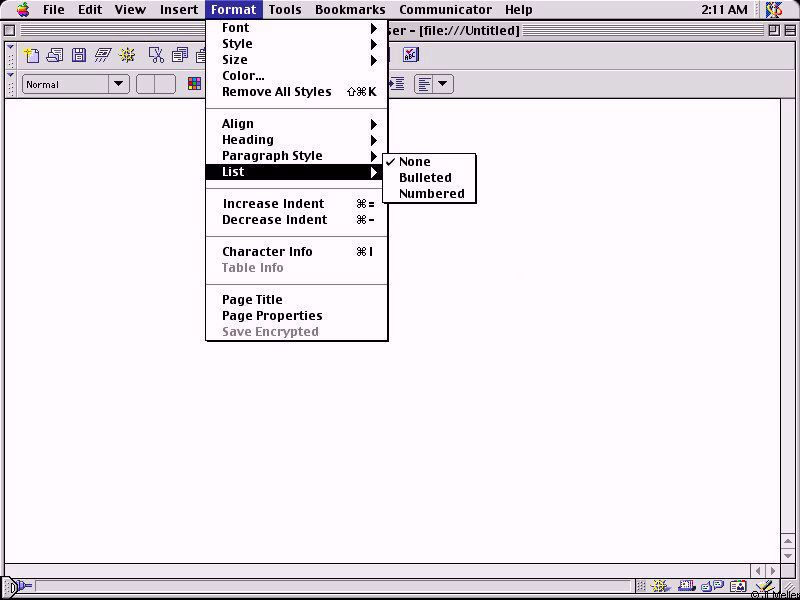Screen dimensions: 800x600
Task: Choose Remove All Styles
Action: 276,92
